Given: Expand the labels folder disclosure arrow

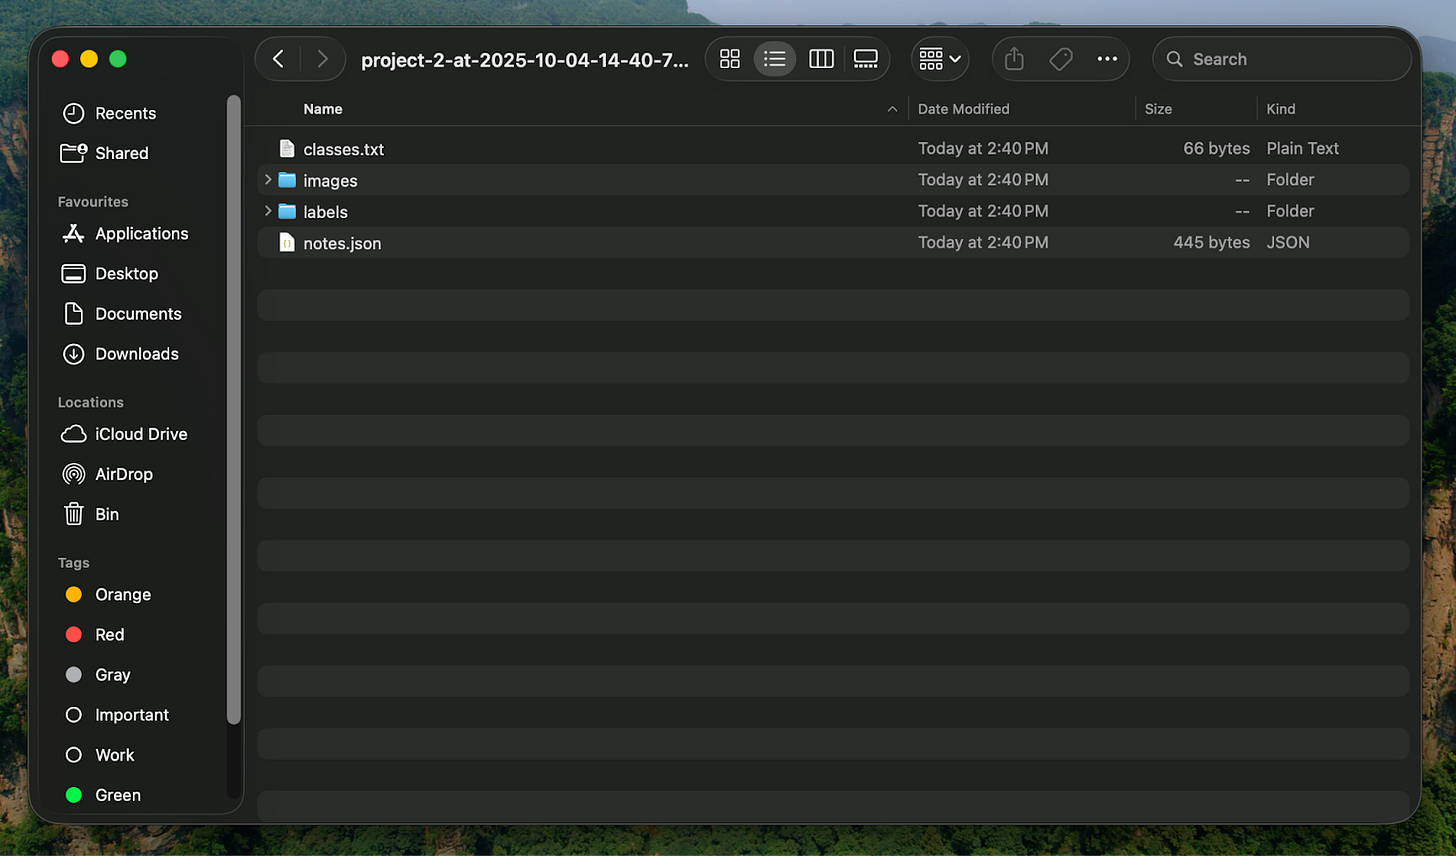Looking at the screenshot, I should coord(268,211).
